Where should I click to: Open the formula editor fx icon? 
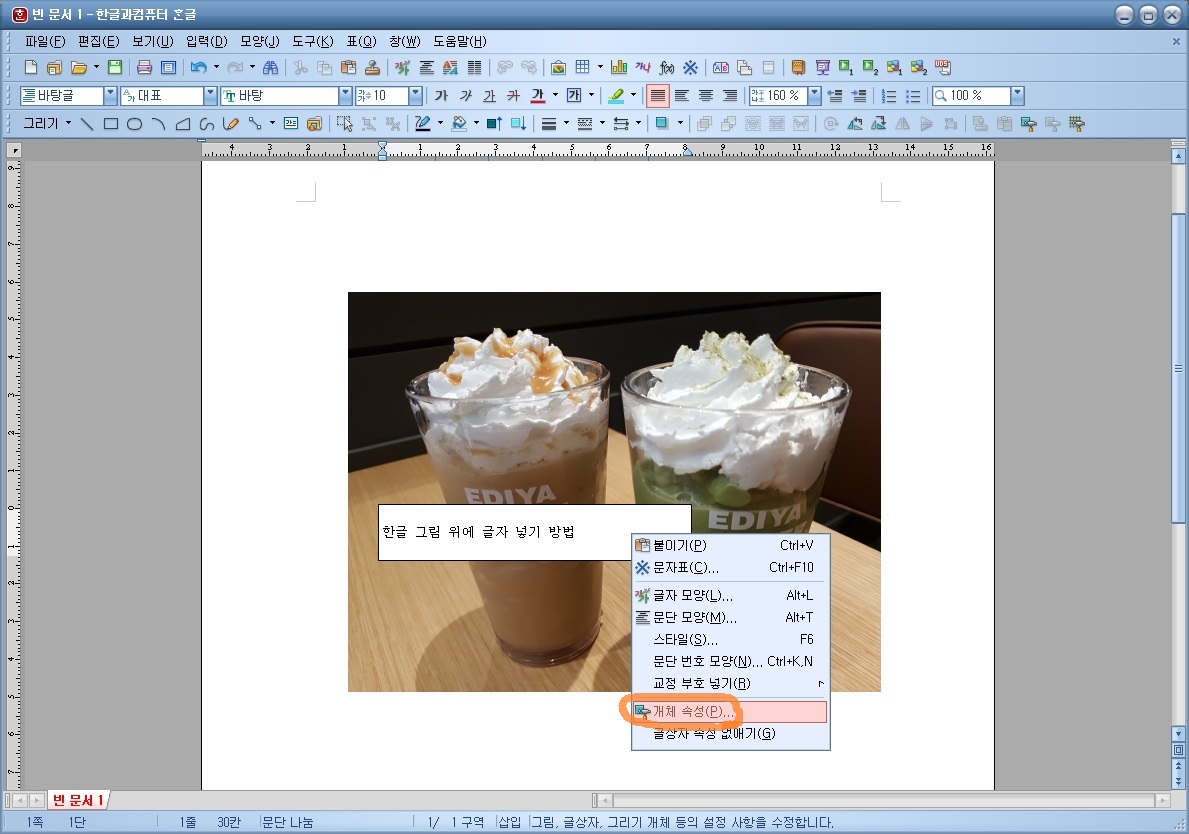[667, 67]
